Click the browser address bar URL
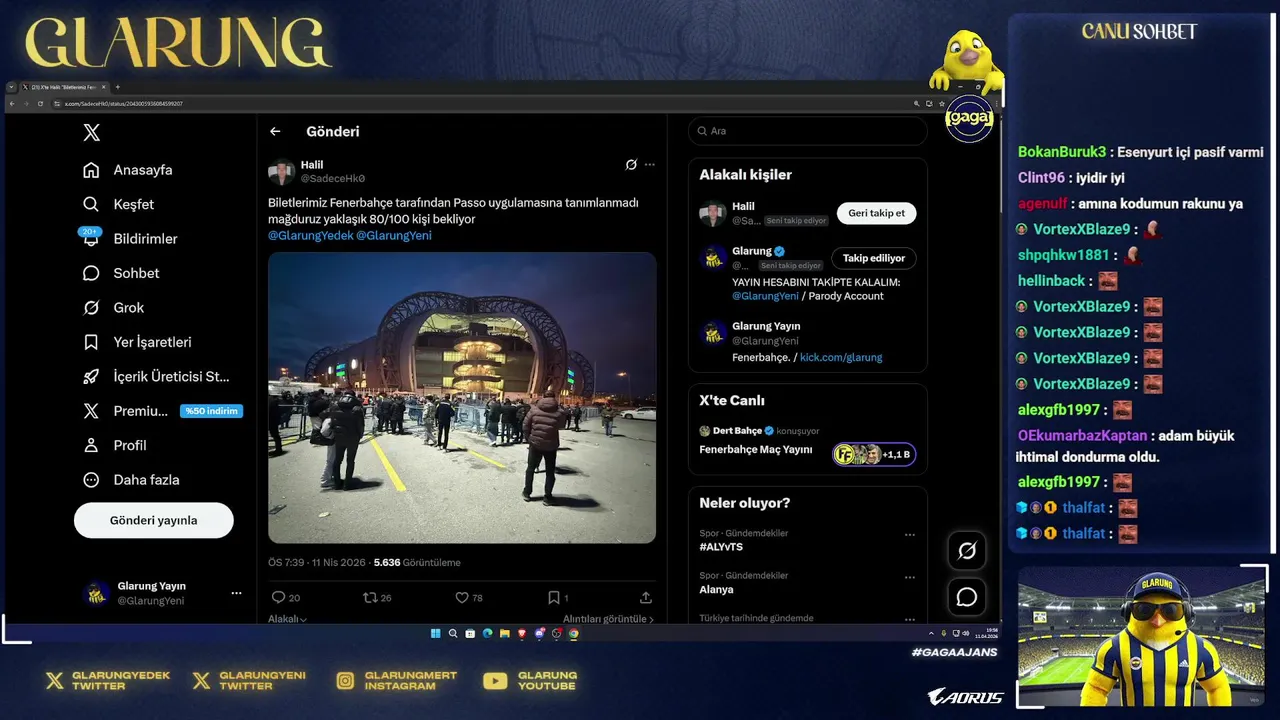Viewport: 1280px width, 720px height. [x=124, y=103]
